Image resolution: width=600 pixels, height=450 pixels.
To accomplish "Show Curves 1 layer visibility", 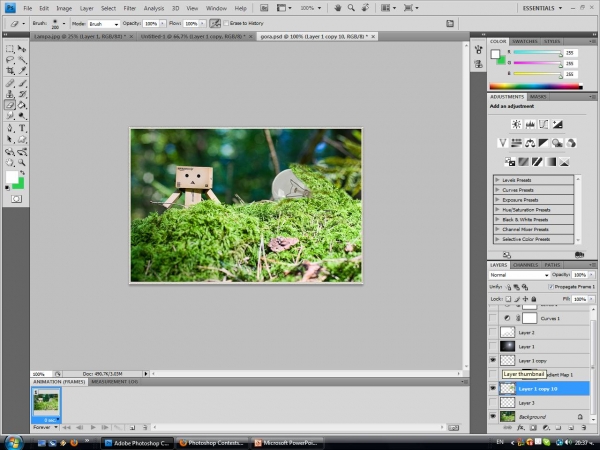I will point(493,318).
